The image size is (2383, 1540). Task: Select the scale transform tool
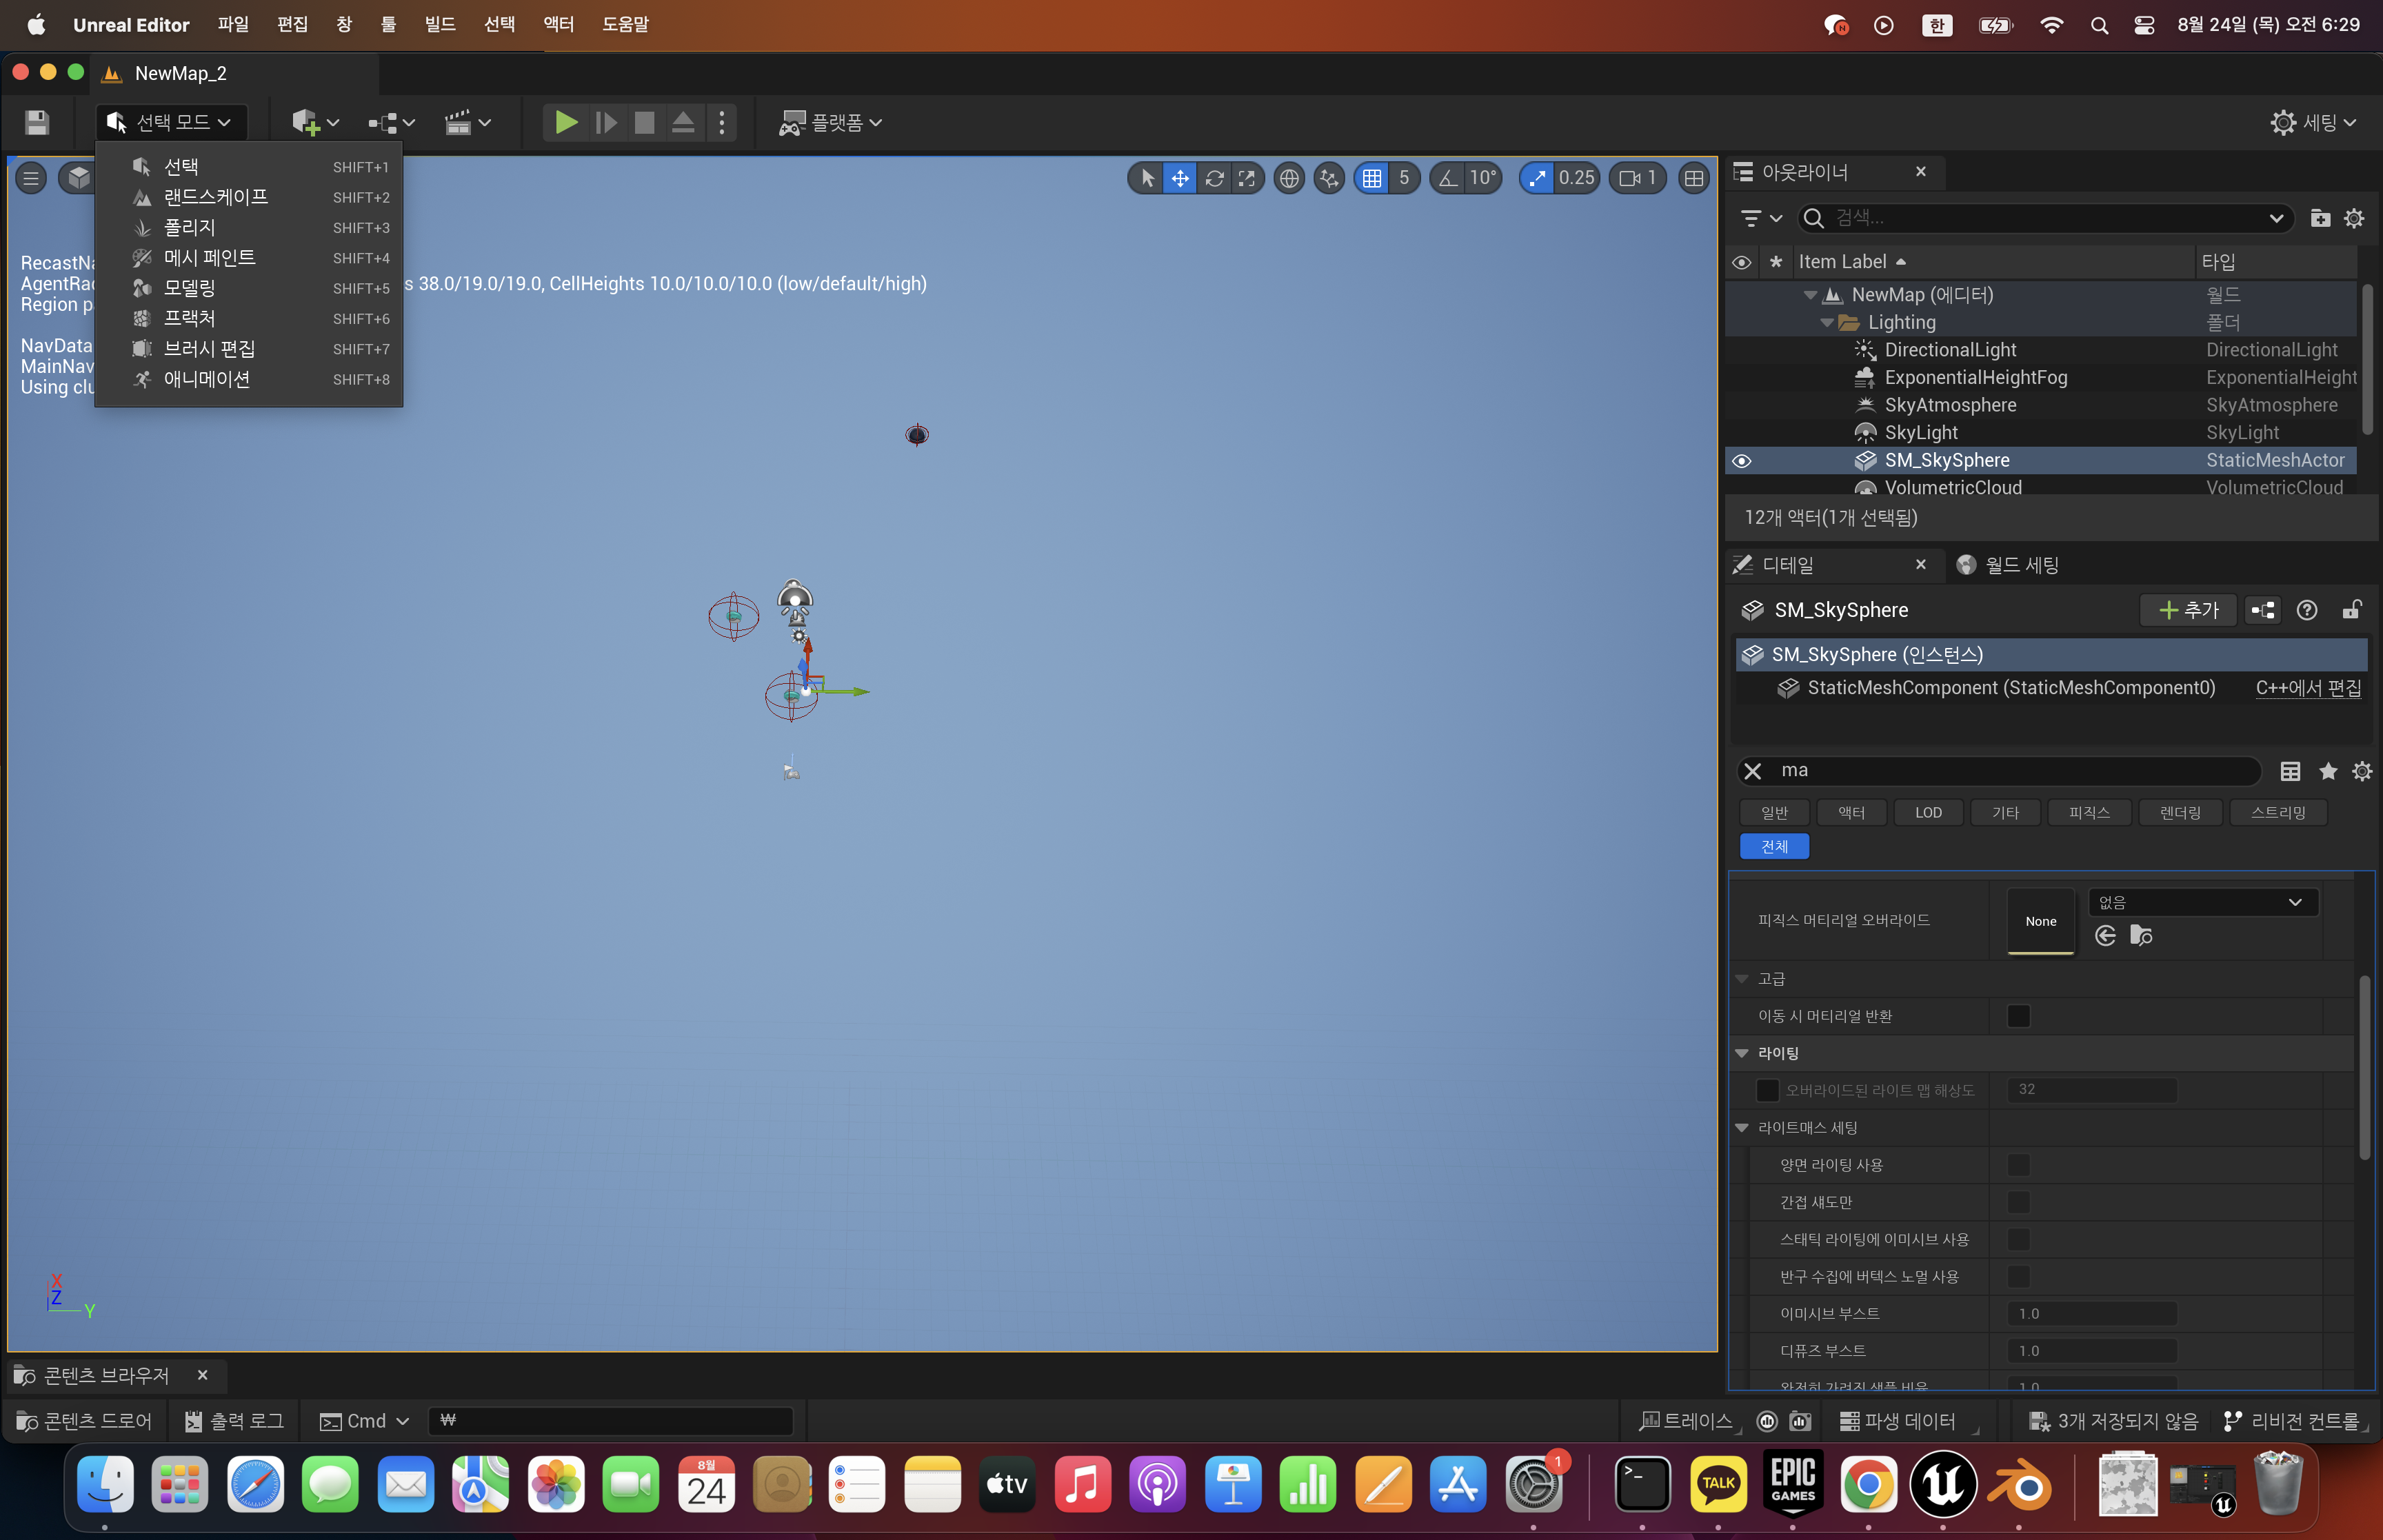coord(1247,178)
